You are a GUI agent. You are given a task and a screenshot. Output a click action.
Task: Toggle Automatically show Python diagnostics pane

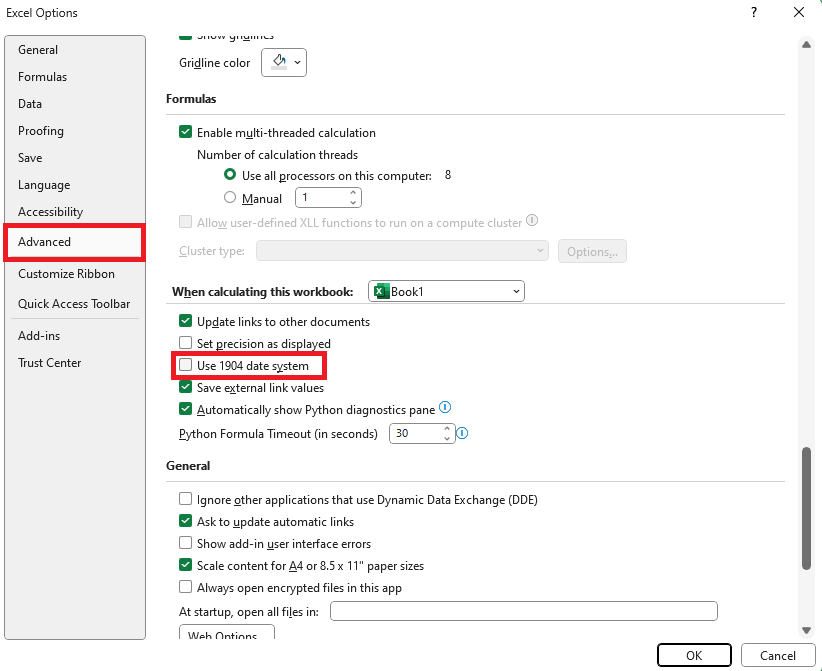(x=186, y=409)
